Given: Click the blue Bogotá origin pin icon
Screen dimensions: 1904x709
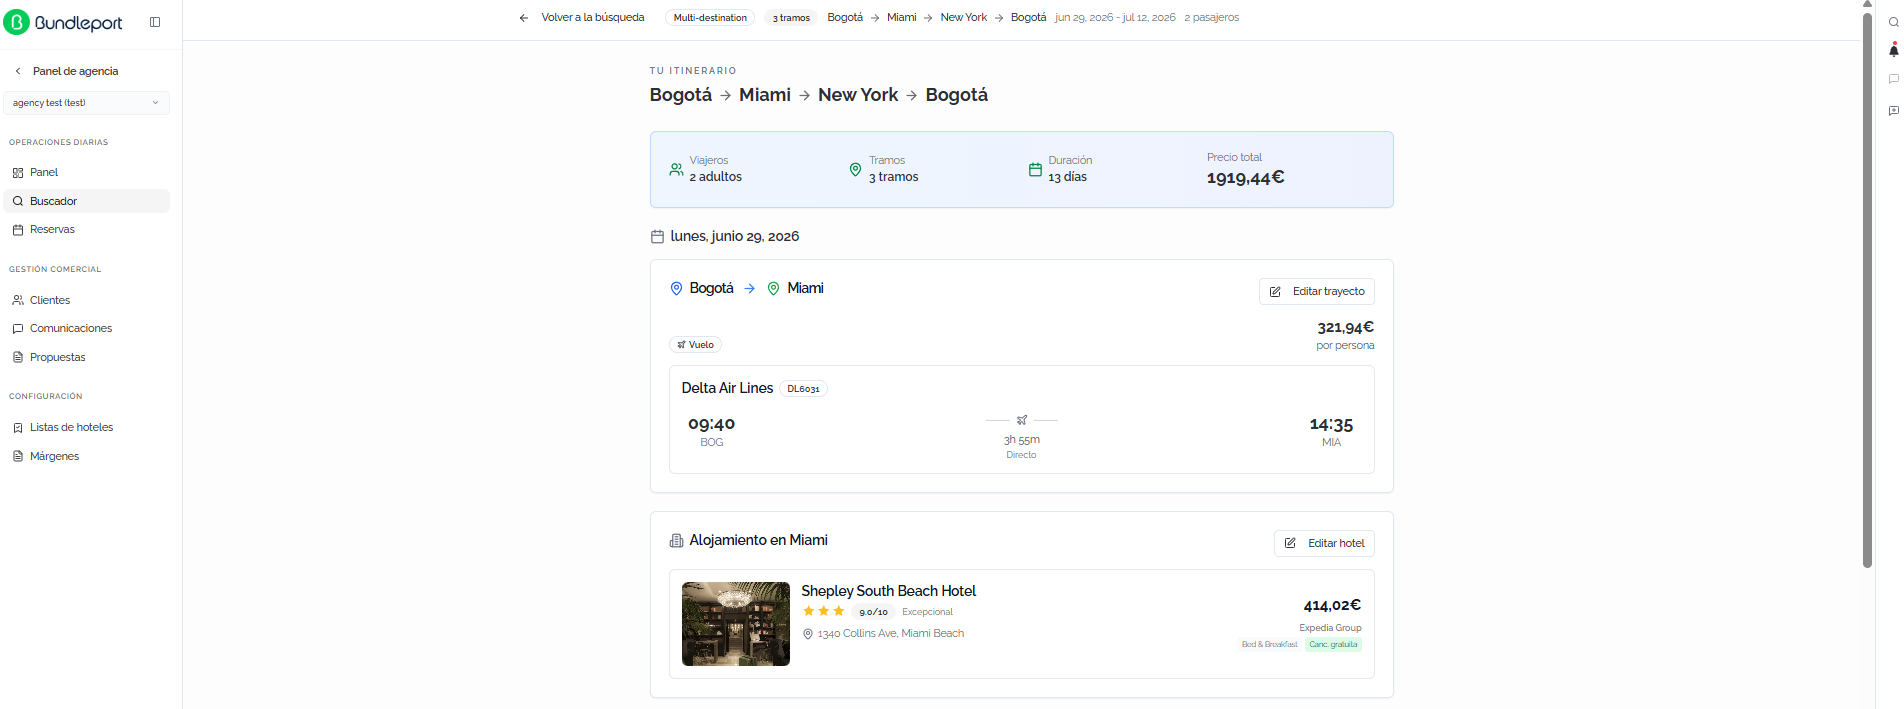Looking at the screenshot, I should (676, 288).
